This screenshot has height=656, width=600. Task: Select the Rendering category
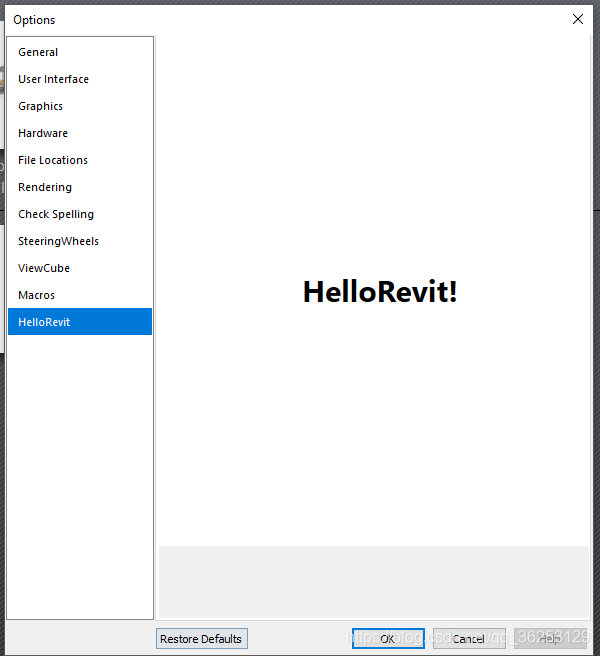(79, 187)
